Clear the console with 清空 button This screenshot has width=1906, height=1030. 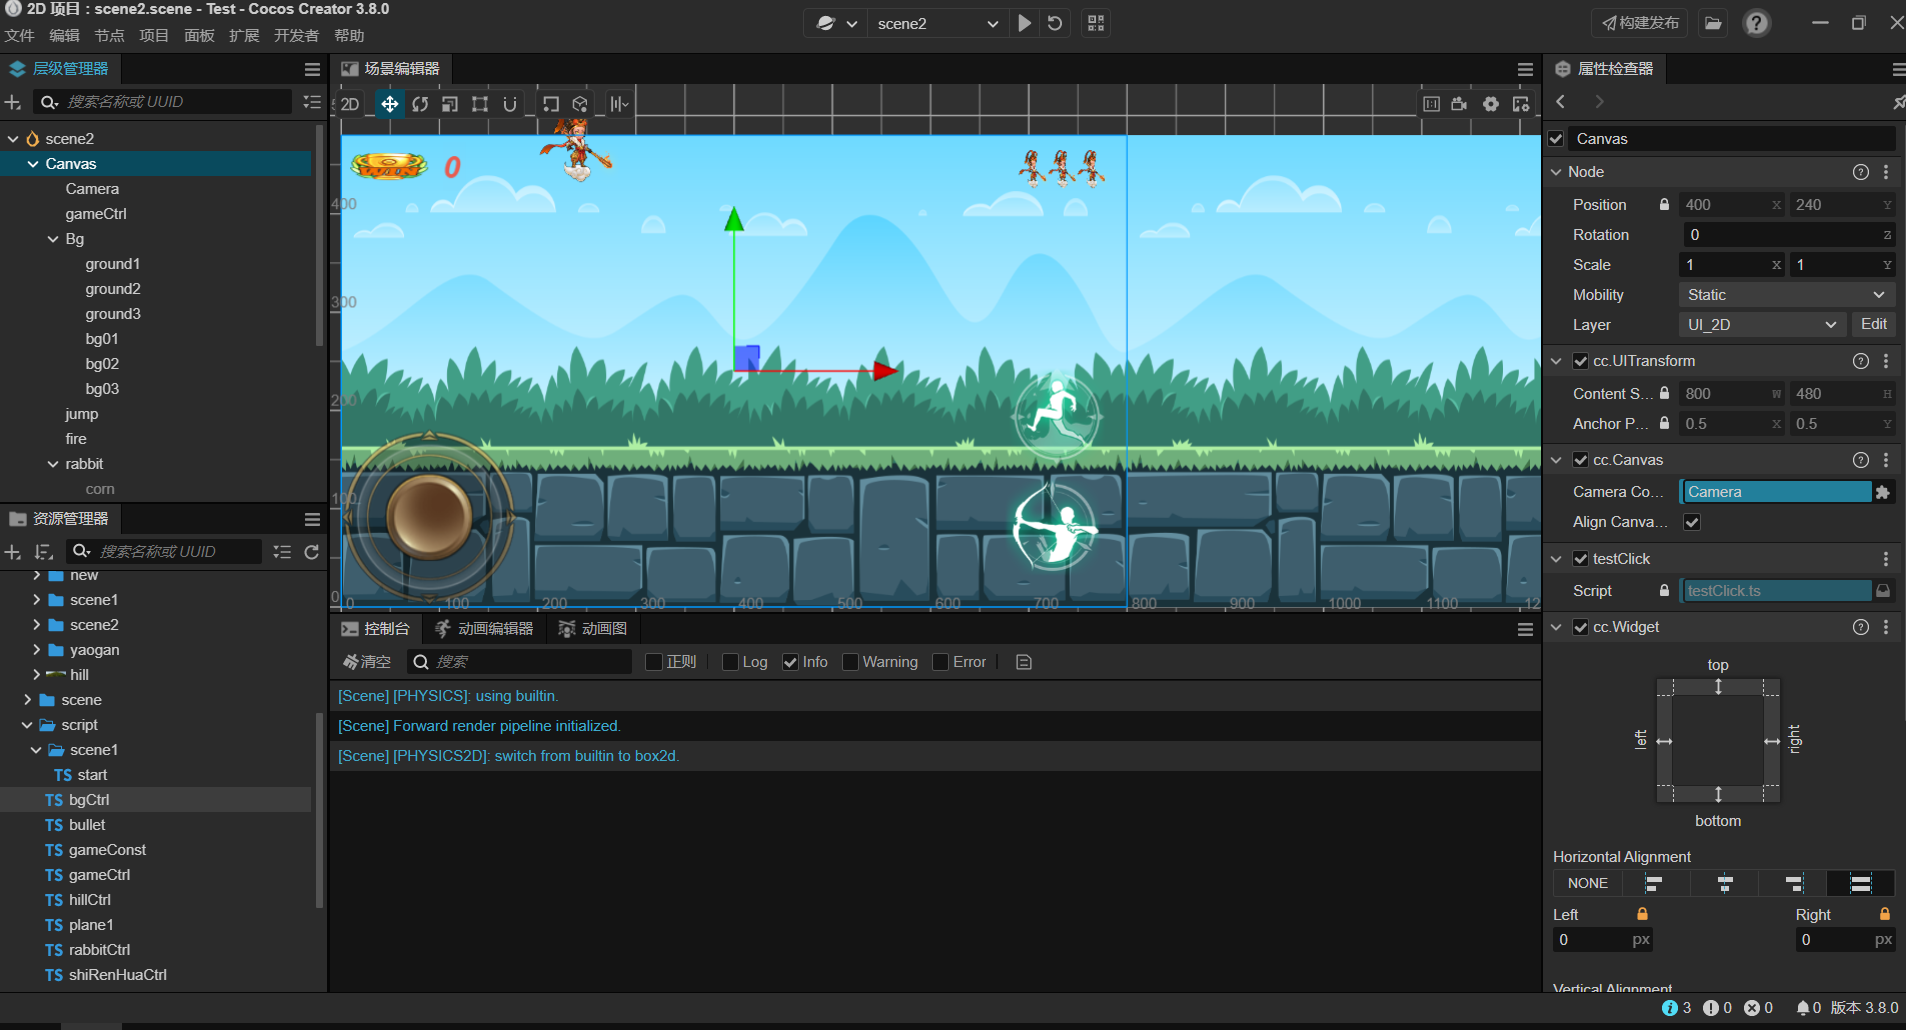[367, 662]
